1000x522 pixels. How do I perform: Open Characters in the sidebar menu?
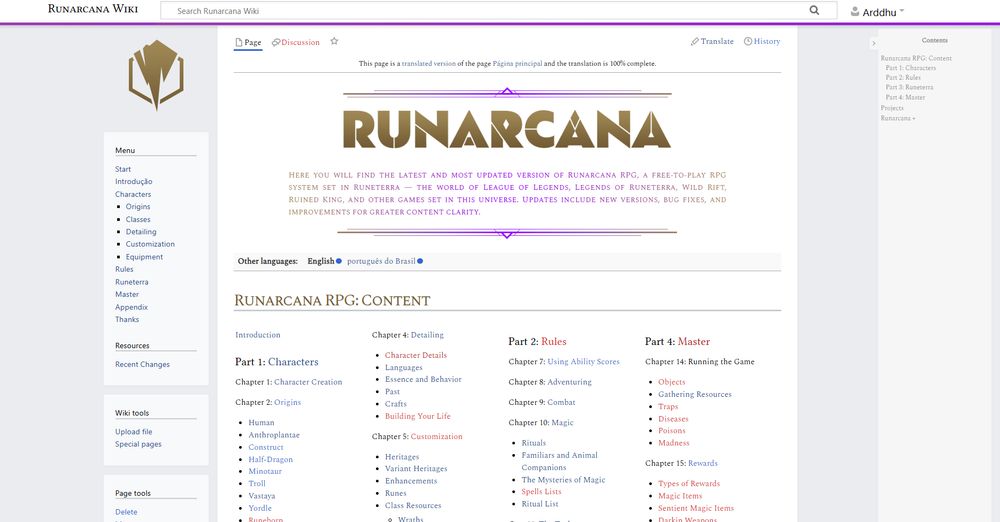click(133, 194)
